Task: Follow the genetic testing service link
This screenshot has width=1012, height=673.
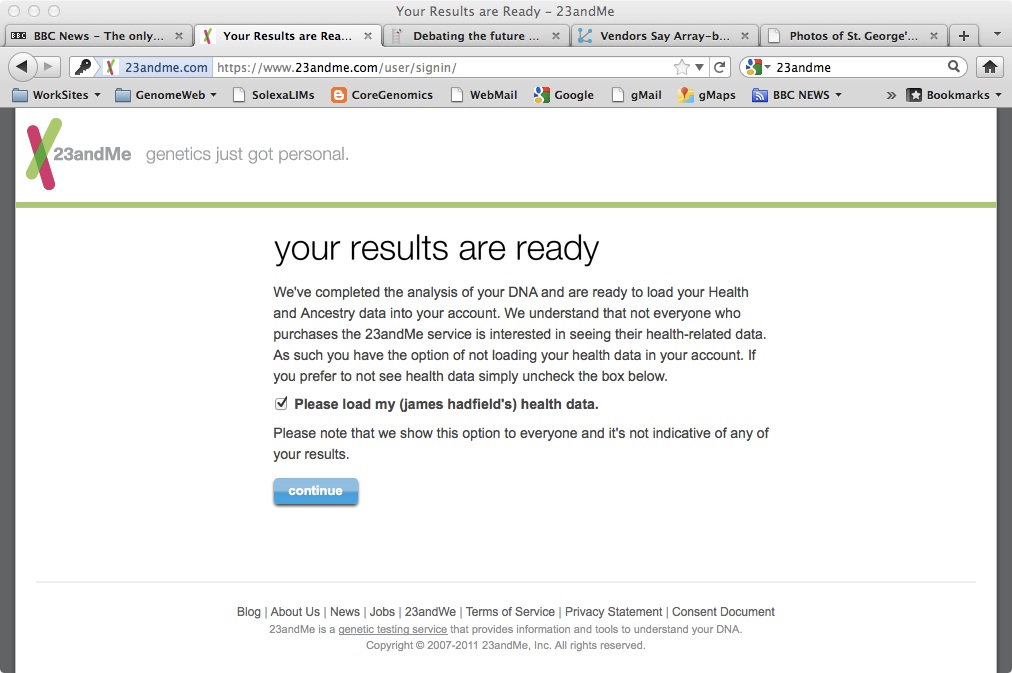Action: tap(392, 629)
